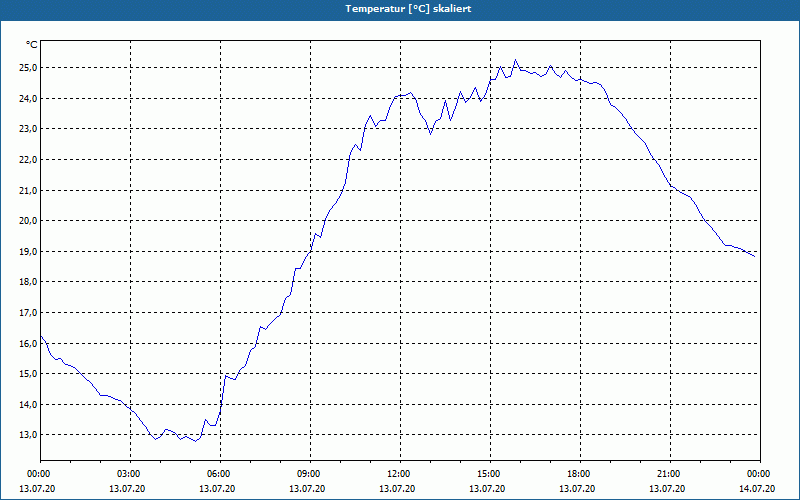The width and height of the screenshot is (800, 500).
Task: Select the 22,0 Y-axis label
Action: [x=28, y=160]
